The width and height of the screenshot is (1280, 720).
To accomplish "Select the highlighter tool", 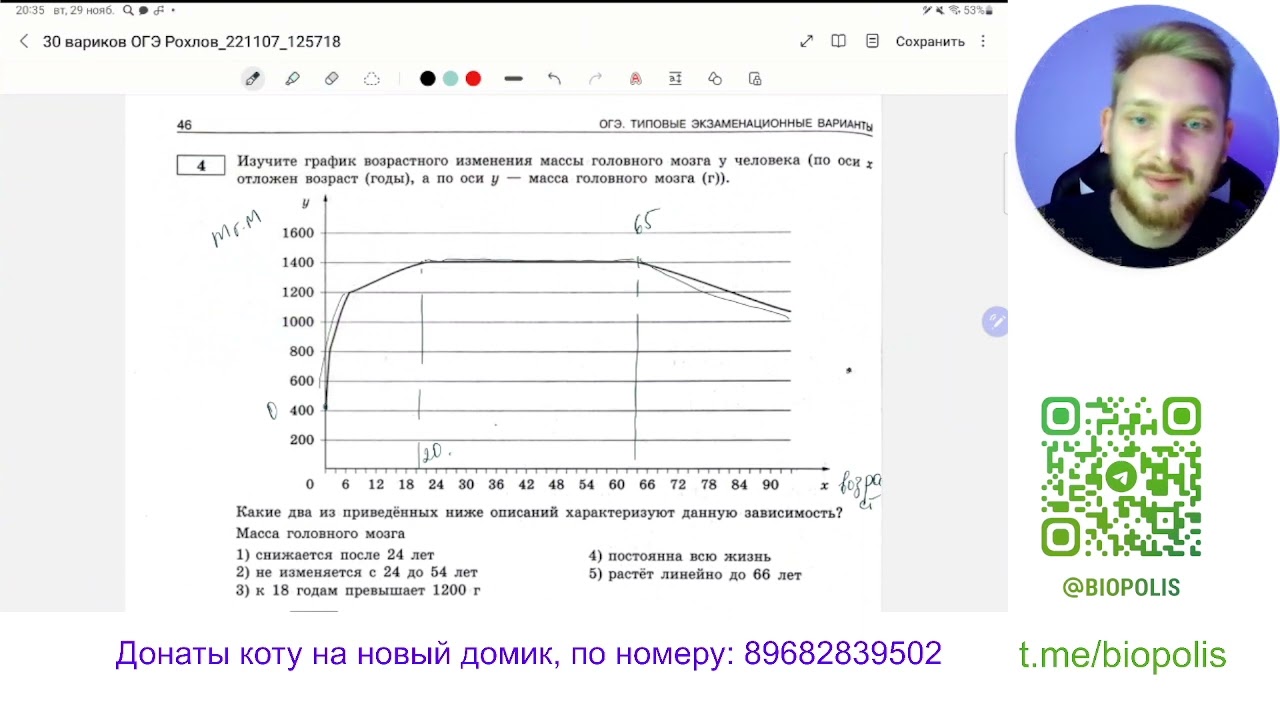I will coord(292,79).
